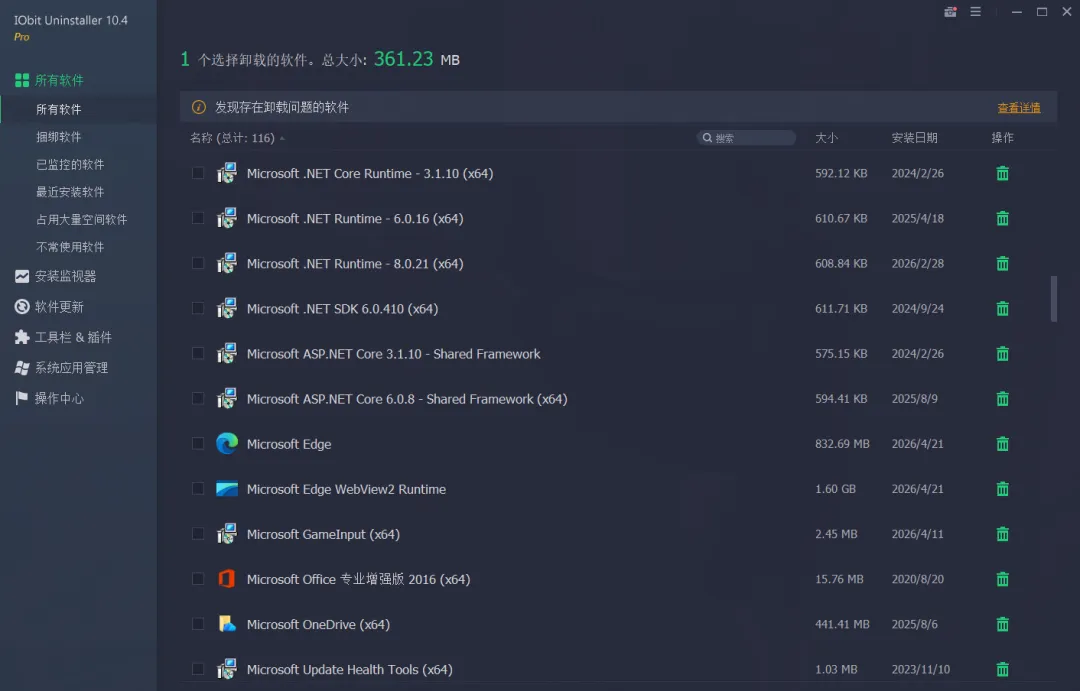Screen dimensions: 1080x691
Task: Select Microsoft ASP.NET Core 6.0.8 Shared Framework row text
Action: tap(407, 399)
